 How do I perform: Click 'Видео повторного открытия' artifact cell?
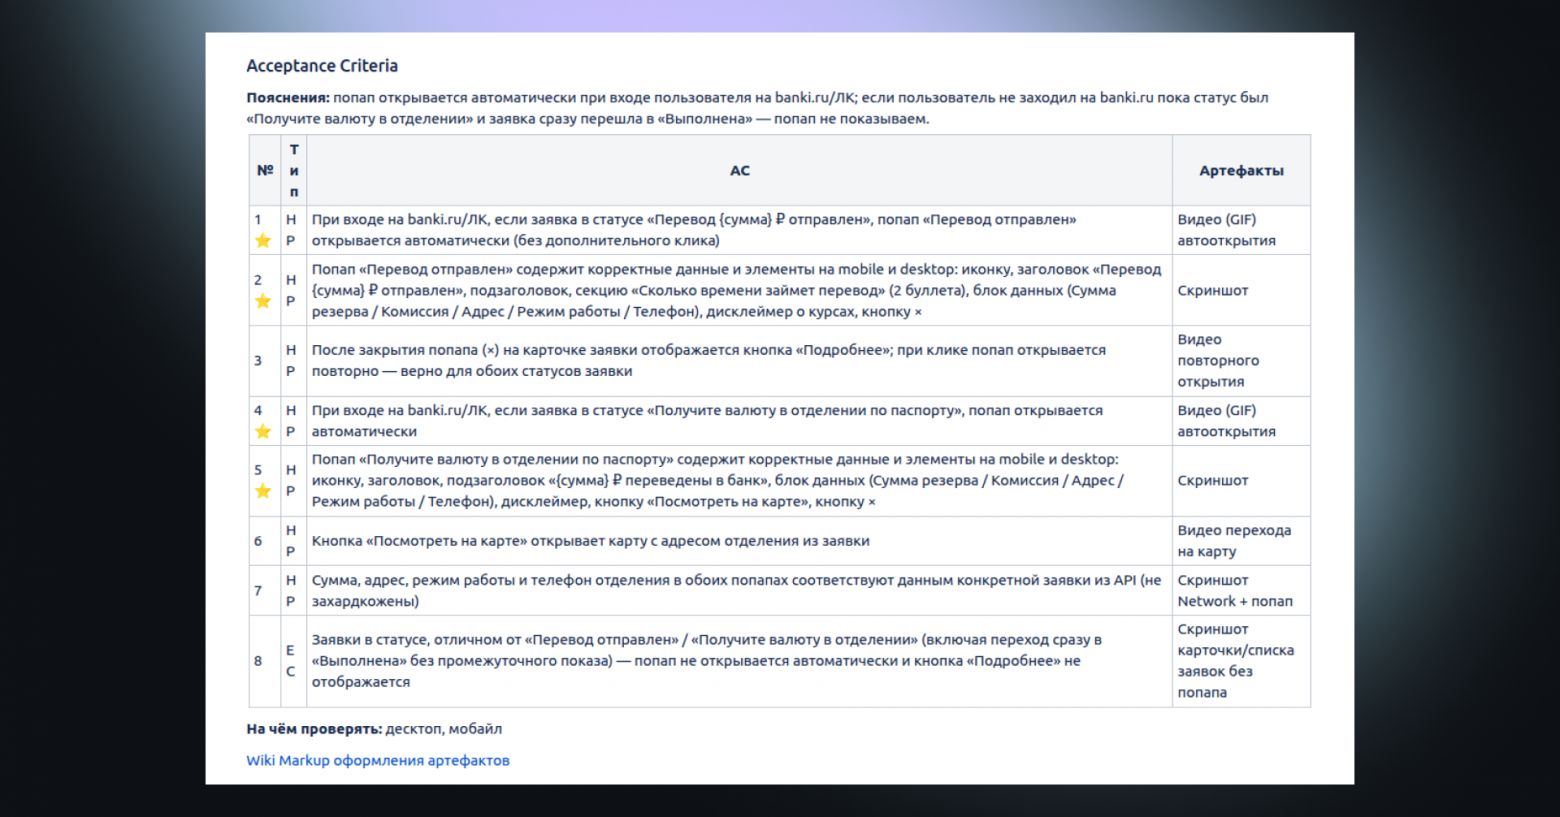pyautogui.click(x=1241, y=361)
